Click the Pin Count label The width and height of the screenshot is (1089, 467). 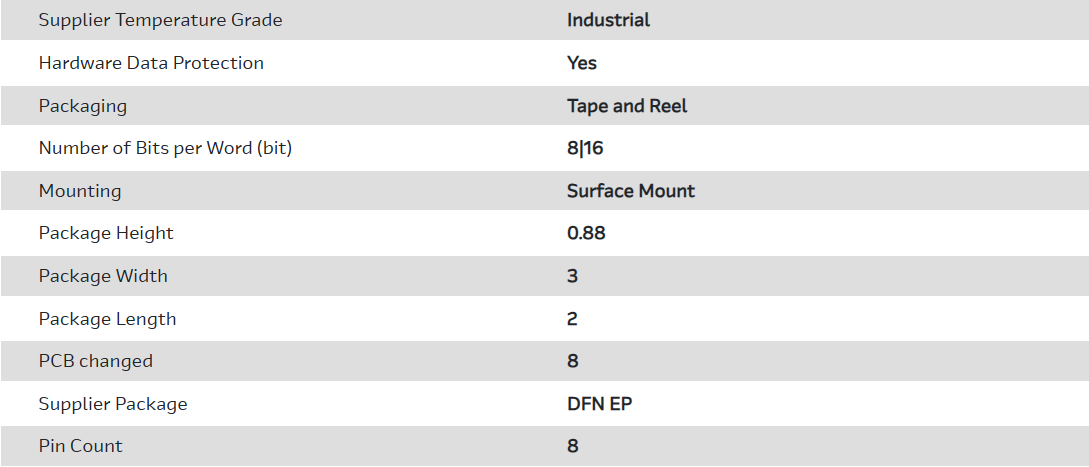pyautogui.click(x=81, y=446)
